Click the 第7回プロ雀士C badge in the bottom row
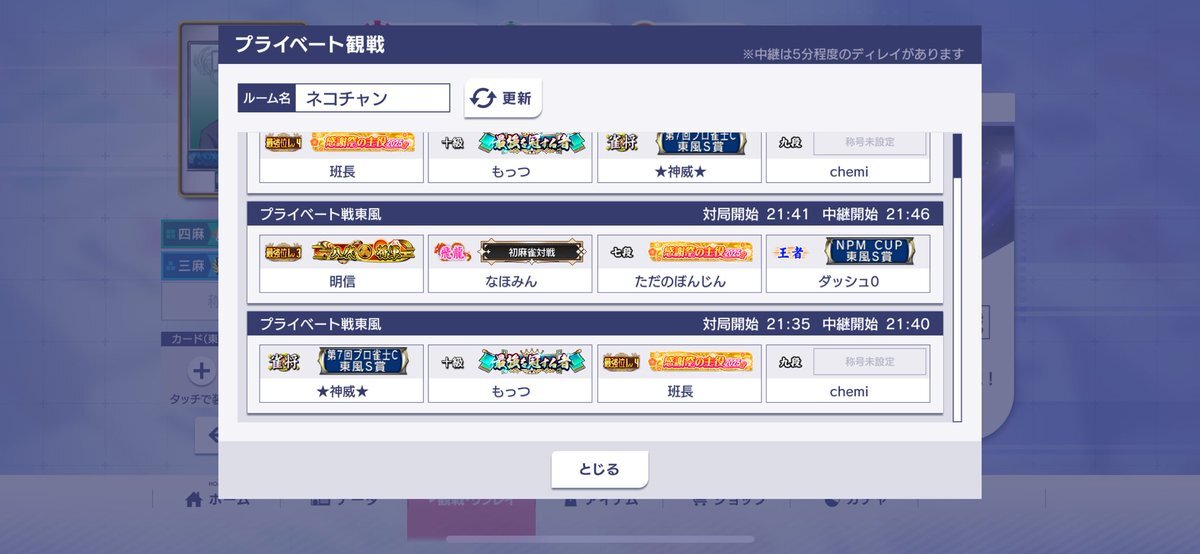The image size is (1200, 554). tap(362, 361)
